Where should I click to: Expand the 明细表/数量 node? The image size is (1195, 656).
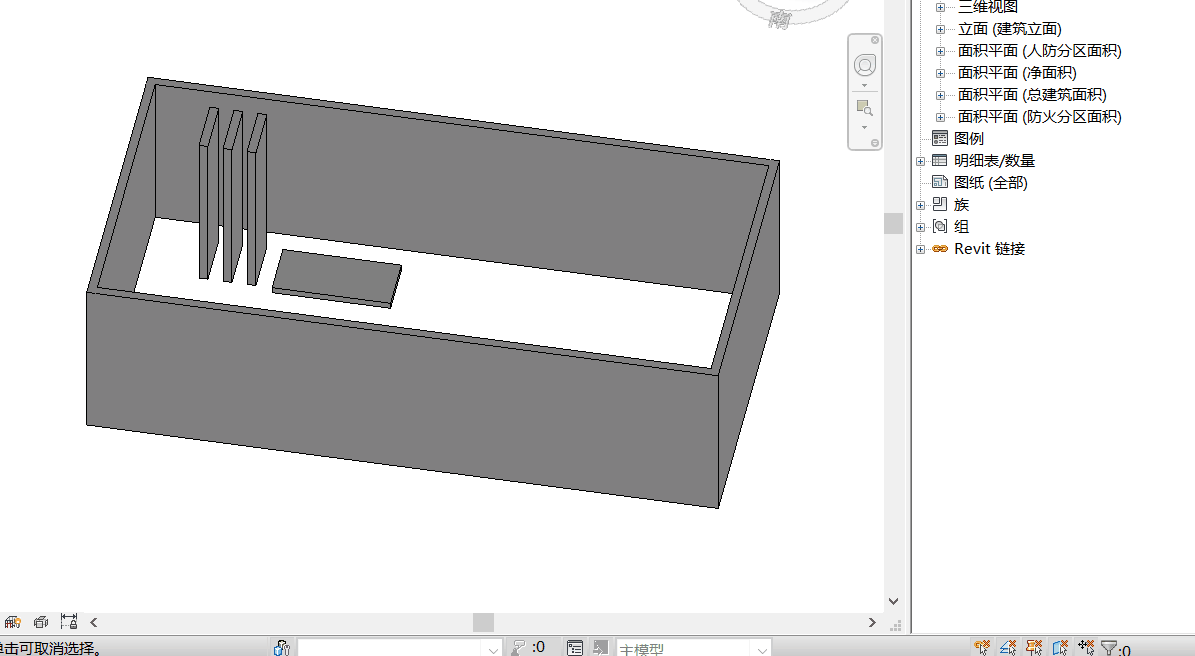tap(921, 161)
